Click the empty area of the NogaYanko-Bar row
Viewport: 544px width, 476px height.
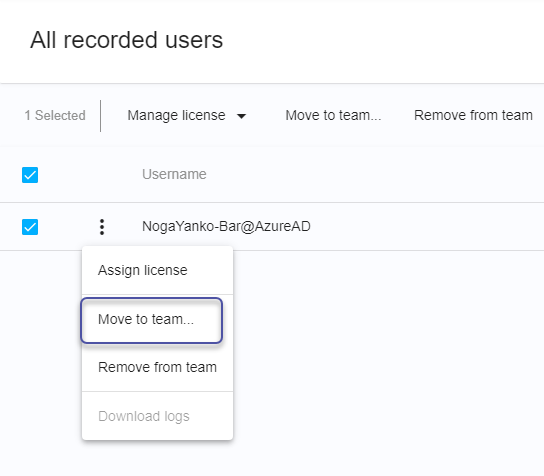click(x=427, y=227)
